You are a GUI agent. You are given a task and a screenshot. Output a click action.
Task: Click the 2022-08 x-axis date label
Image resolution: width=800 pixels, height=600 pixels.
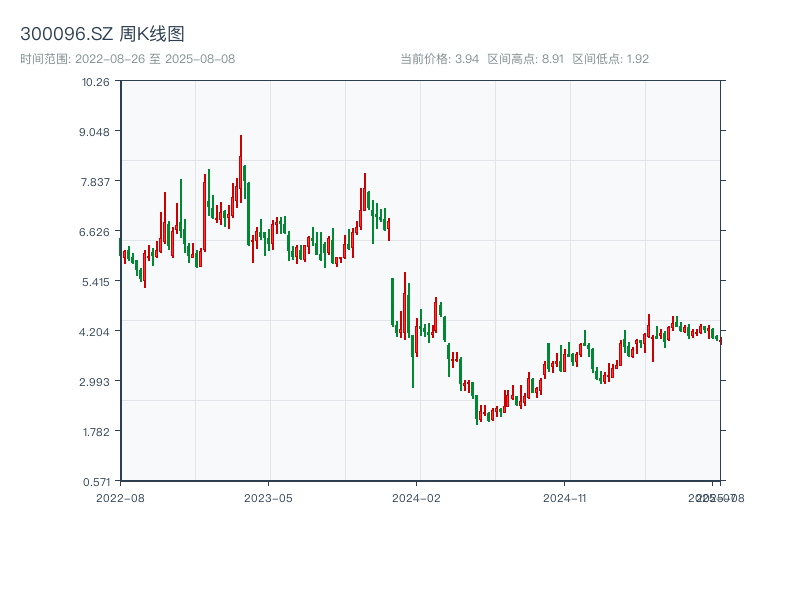tap(120, 497)
